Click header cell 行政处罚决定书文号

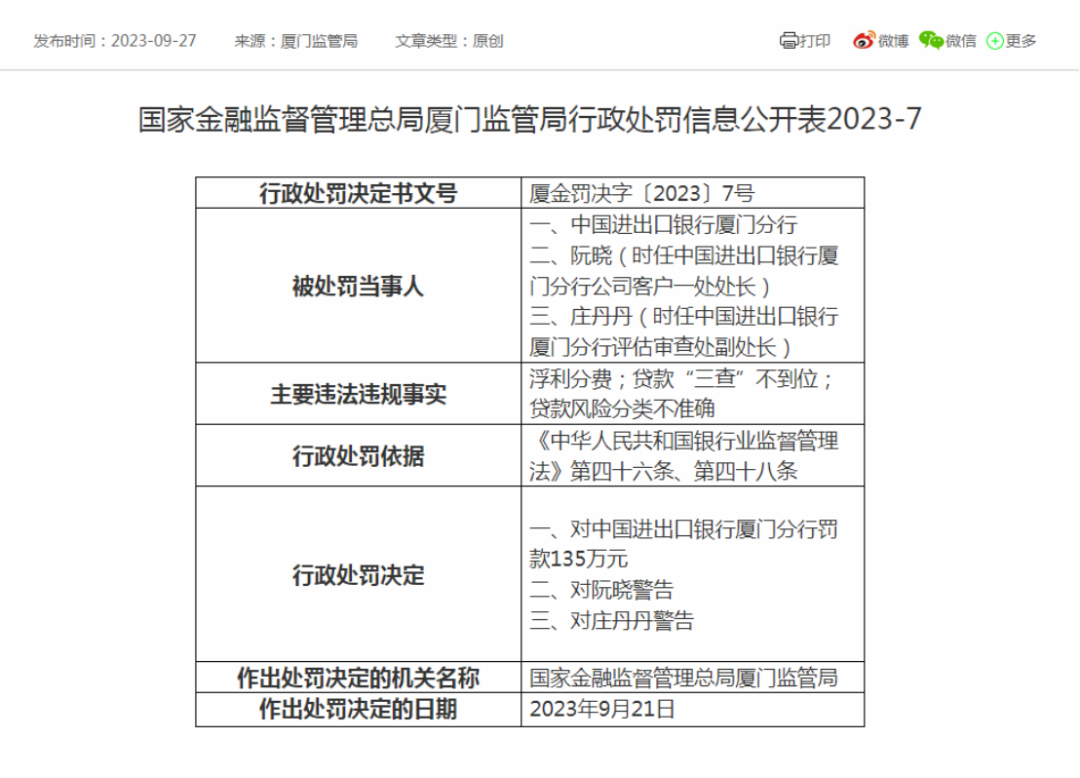coord(358,193)
